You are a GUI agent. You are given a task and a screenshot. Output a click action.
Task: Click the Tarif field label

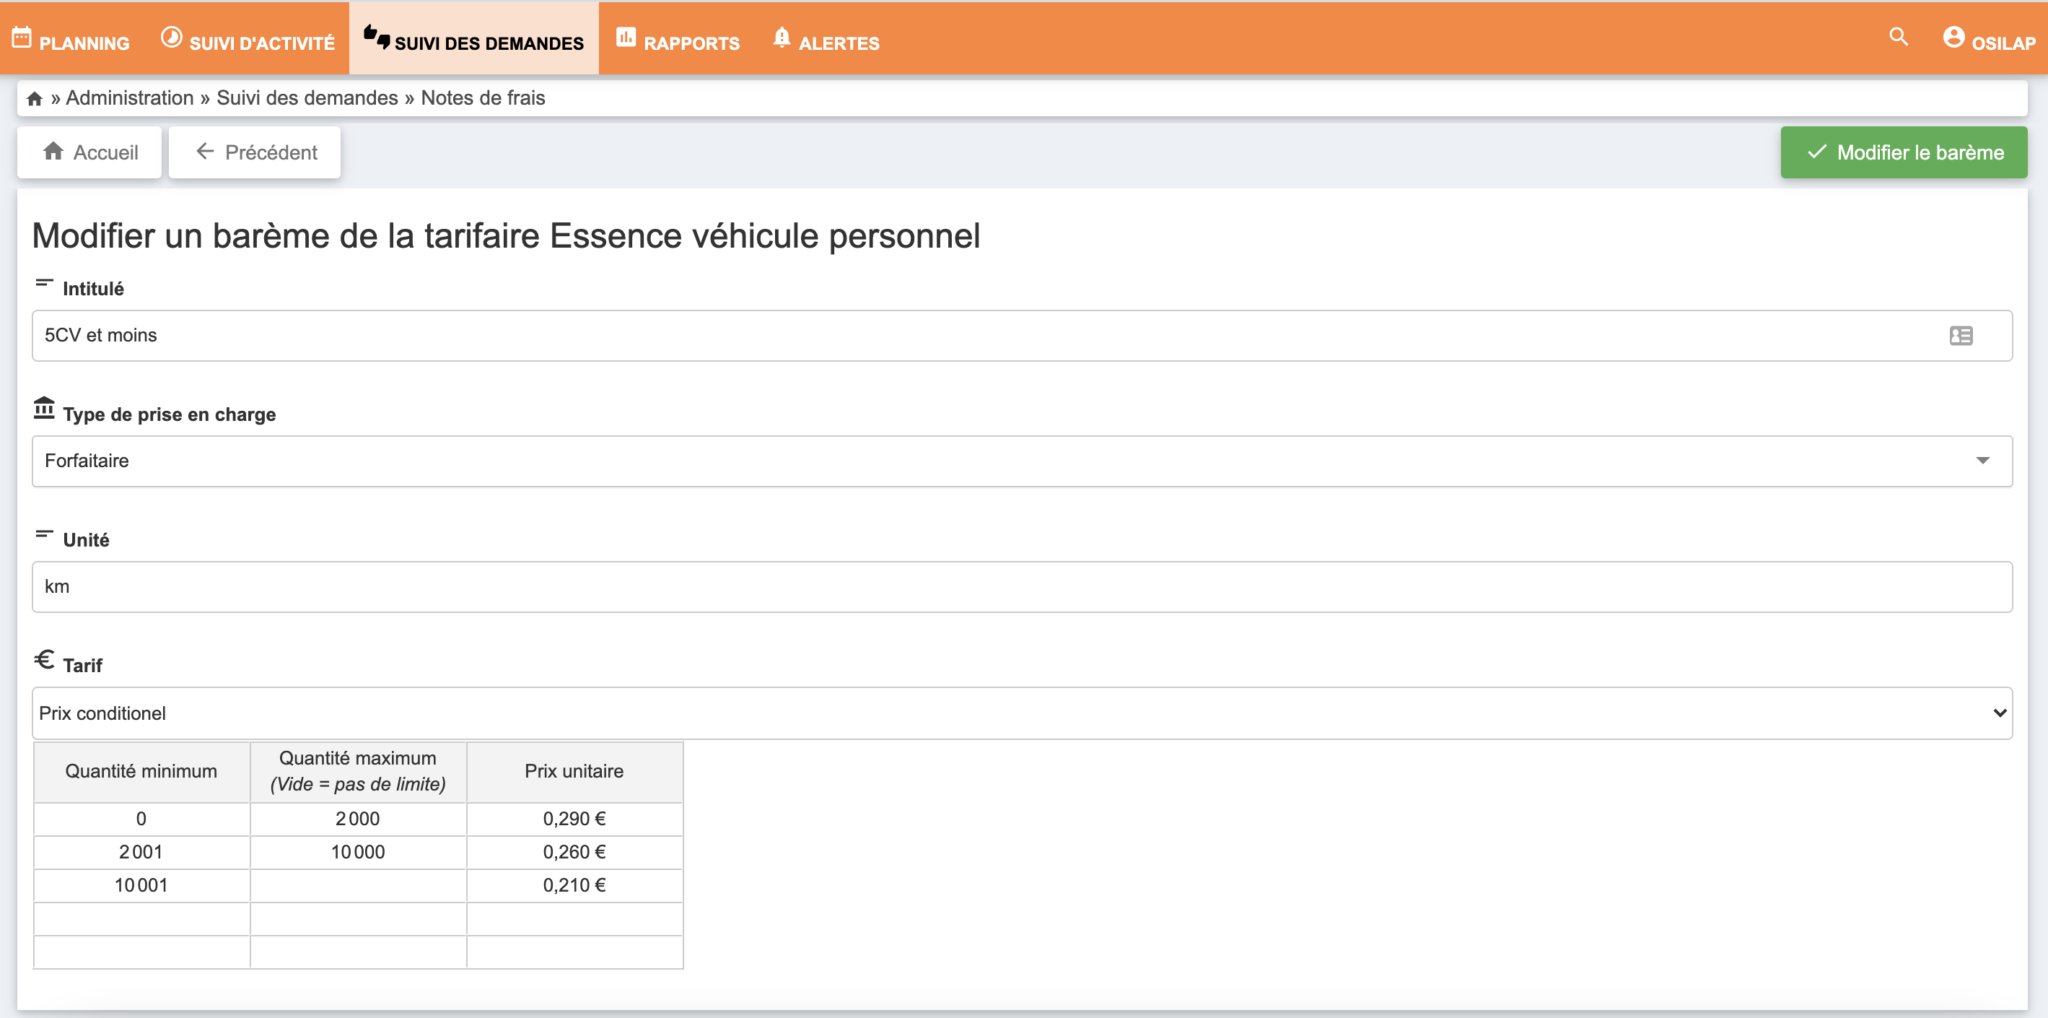click(82, 666)
